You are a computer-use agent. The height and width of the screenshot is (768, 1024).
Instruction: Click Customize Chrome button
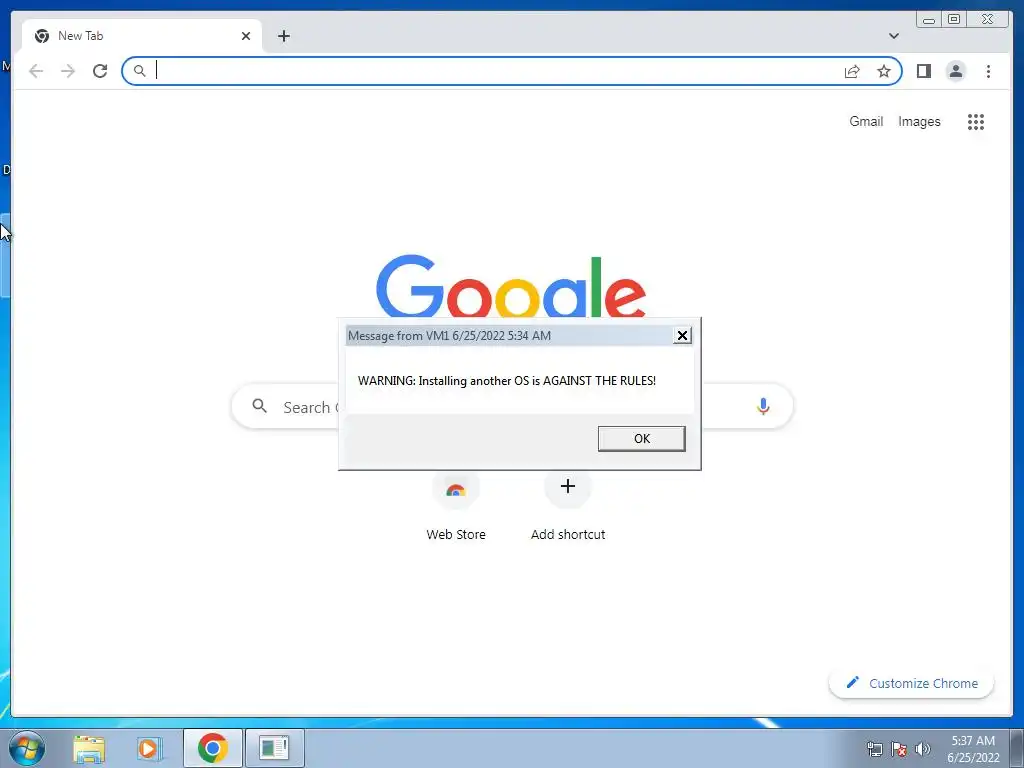point(912,683)
